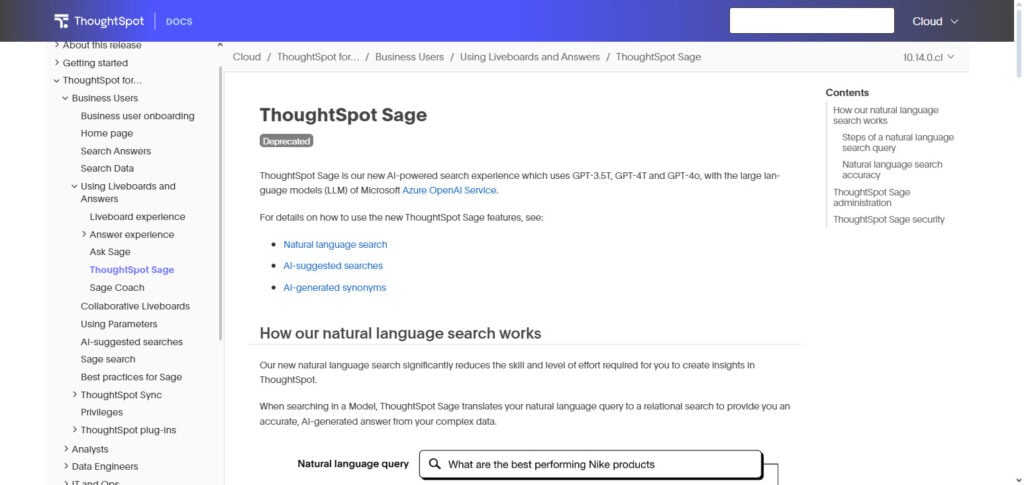Image resolution: width=1024 pixels, height=485 pixels.
Task: Open Search Answers in sidebar
Action: (116, 151)
